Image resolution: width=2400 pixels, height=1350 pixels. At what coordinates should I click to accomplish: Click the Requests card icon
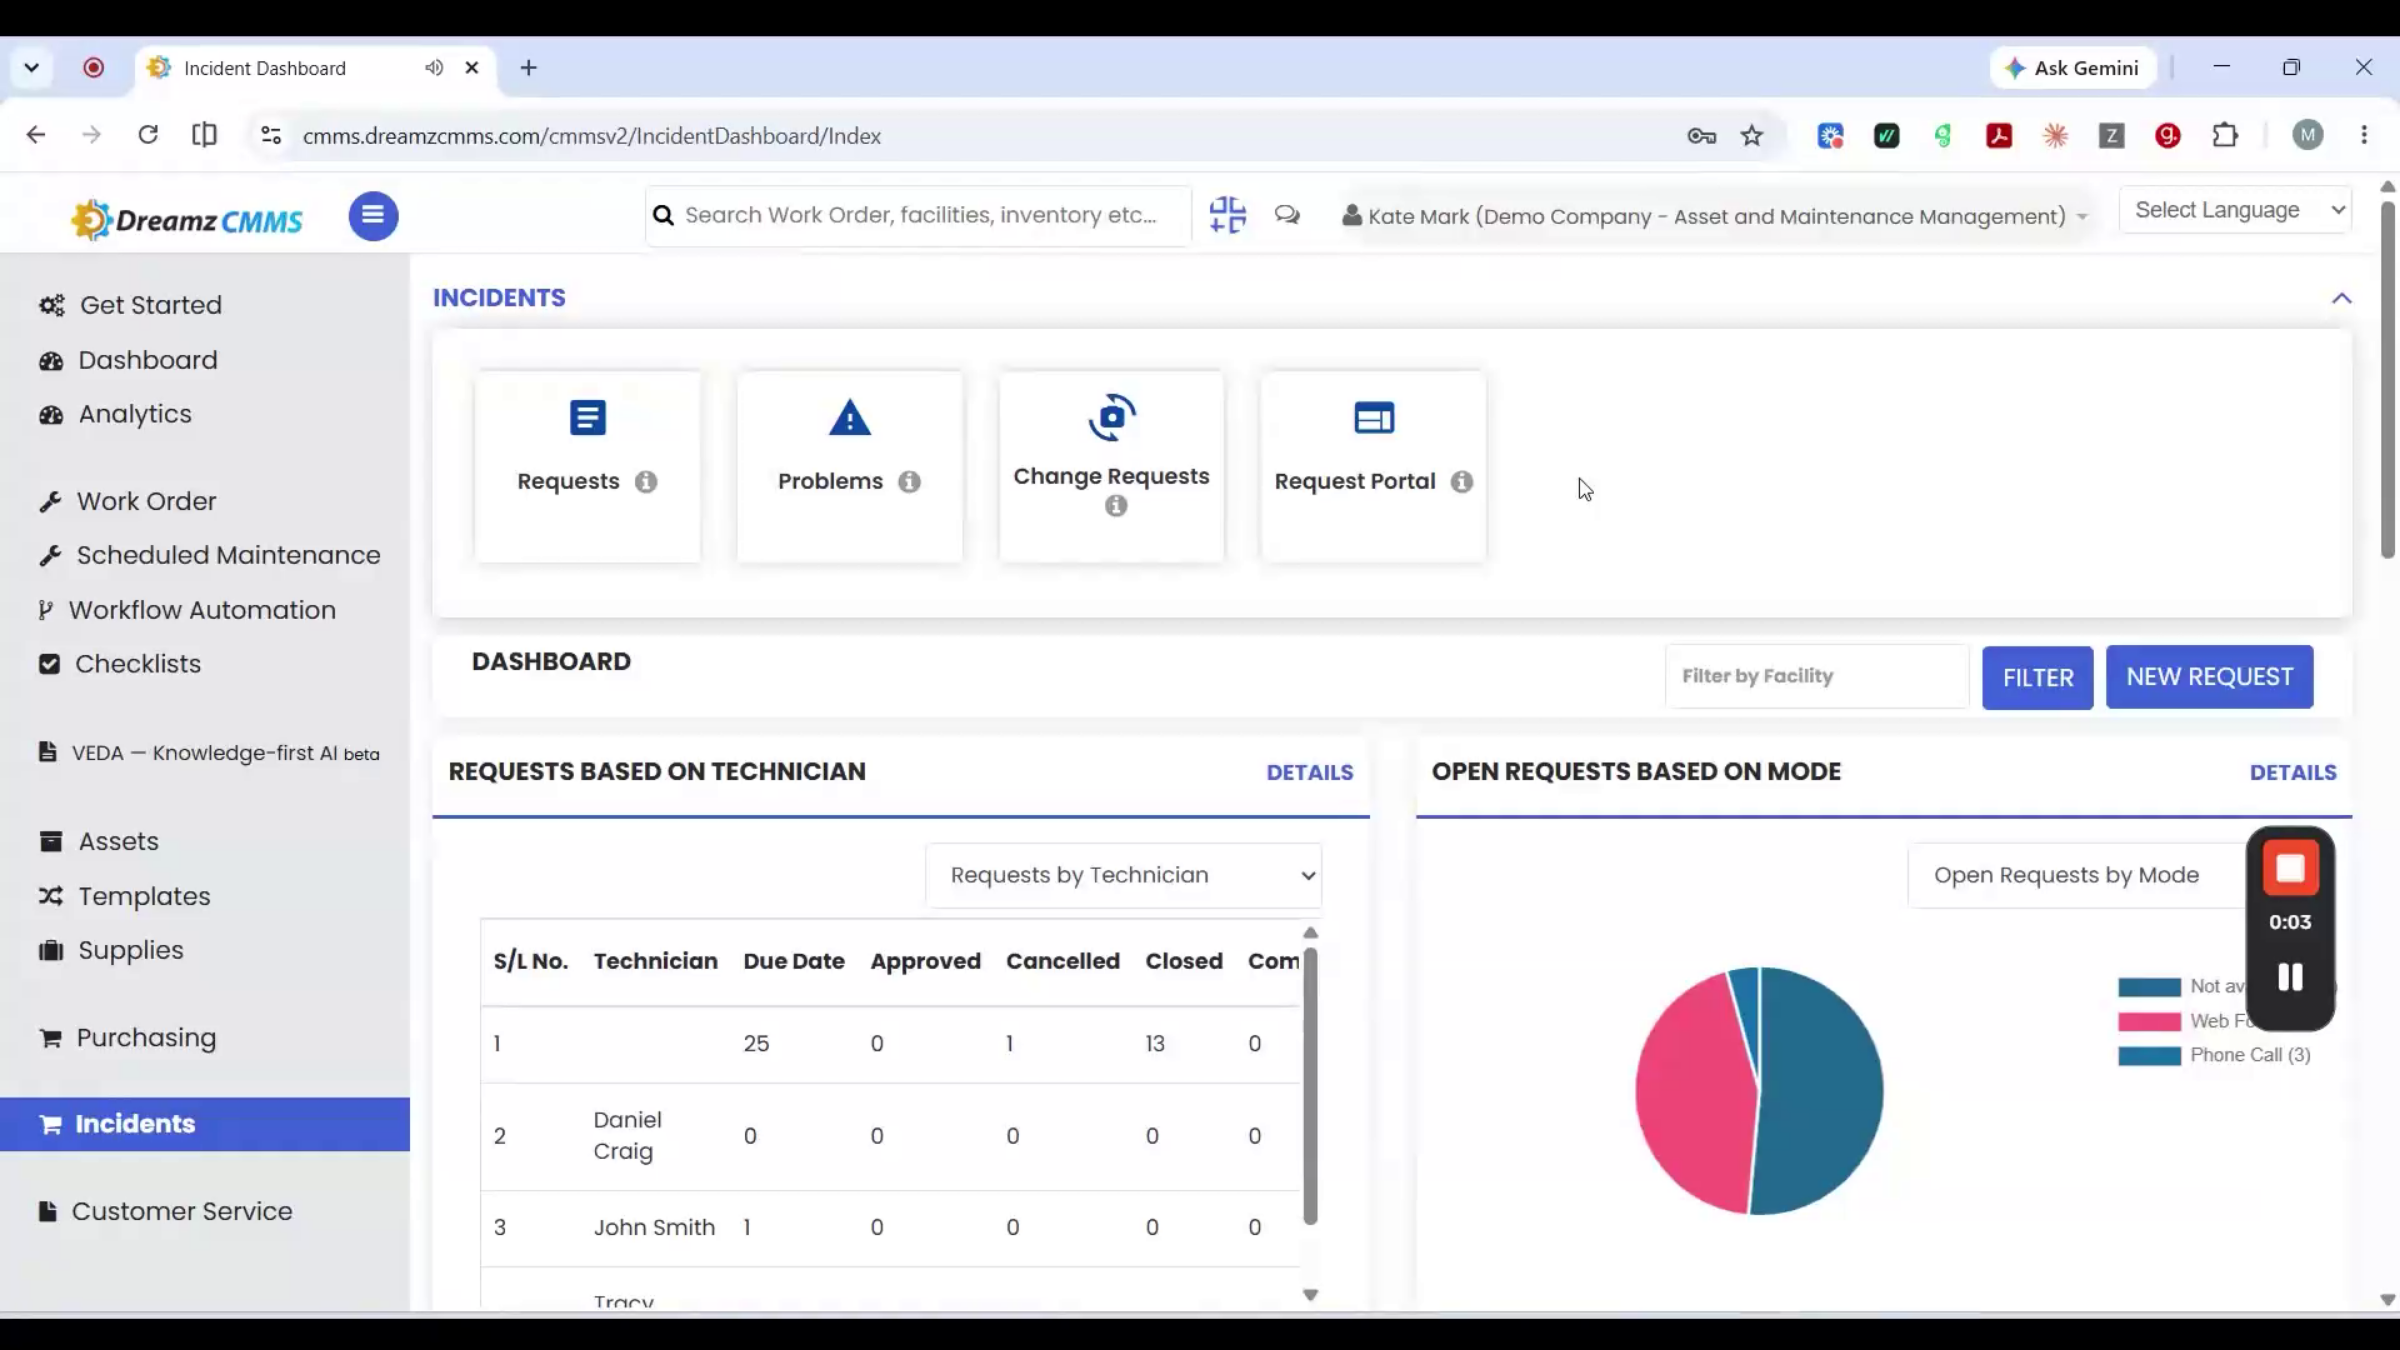[588, 418]
